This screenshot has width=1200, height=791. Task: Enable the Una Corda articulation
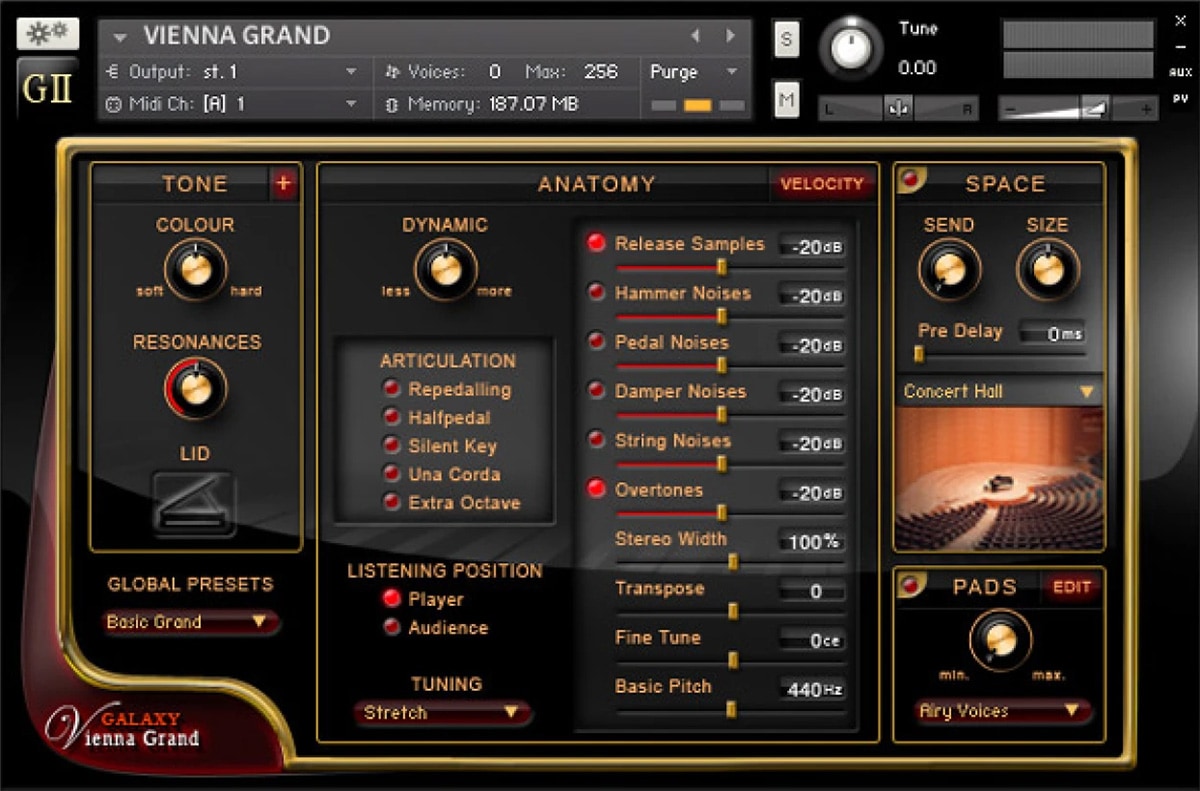coord(392,474)
